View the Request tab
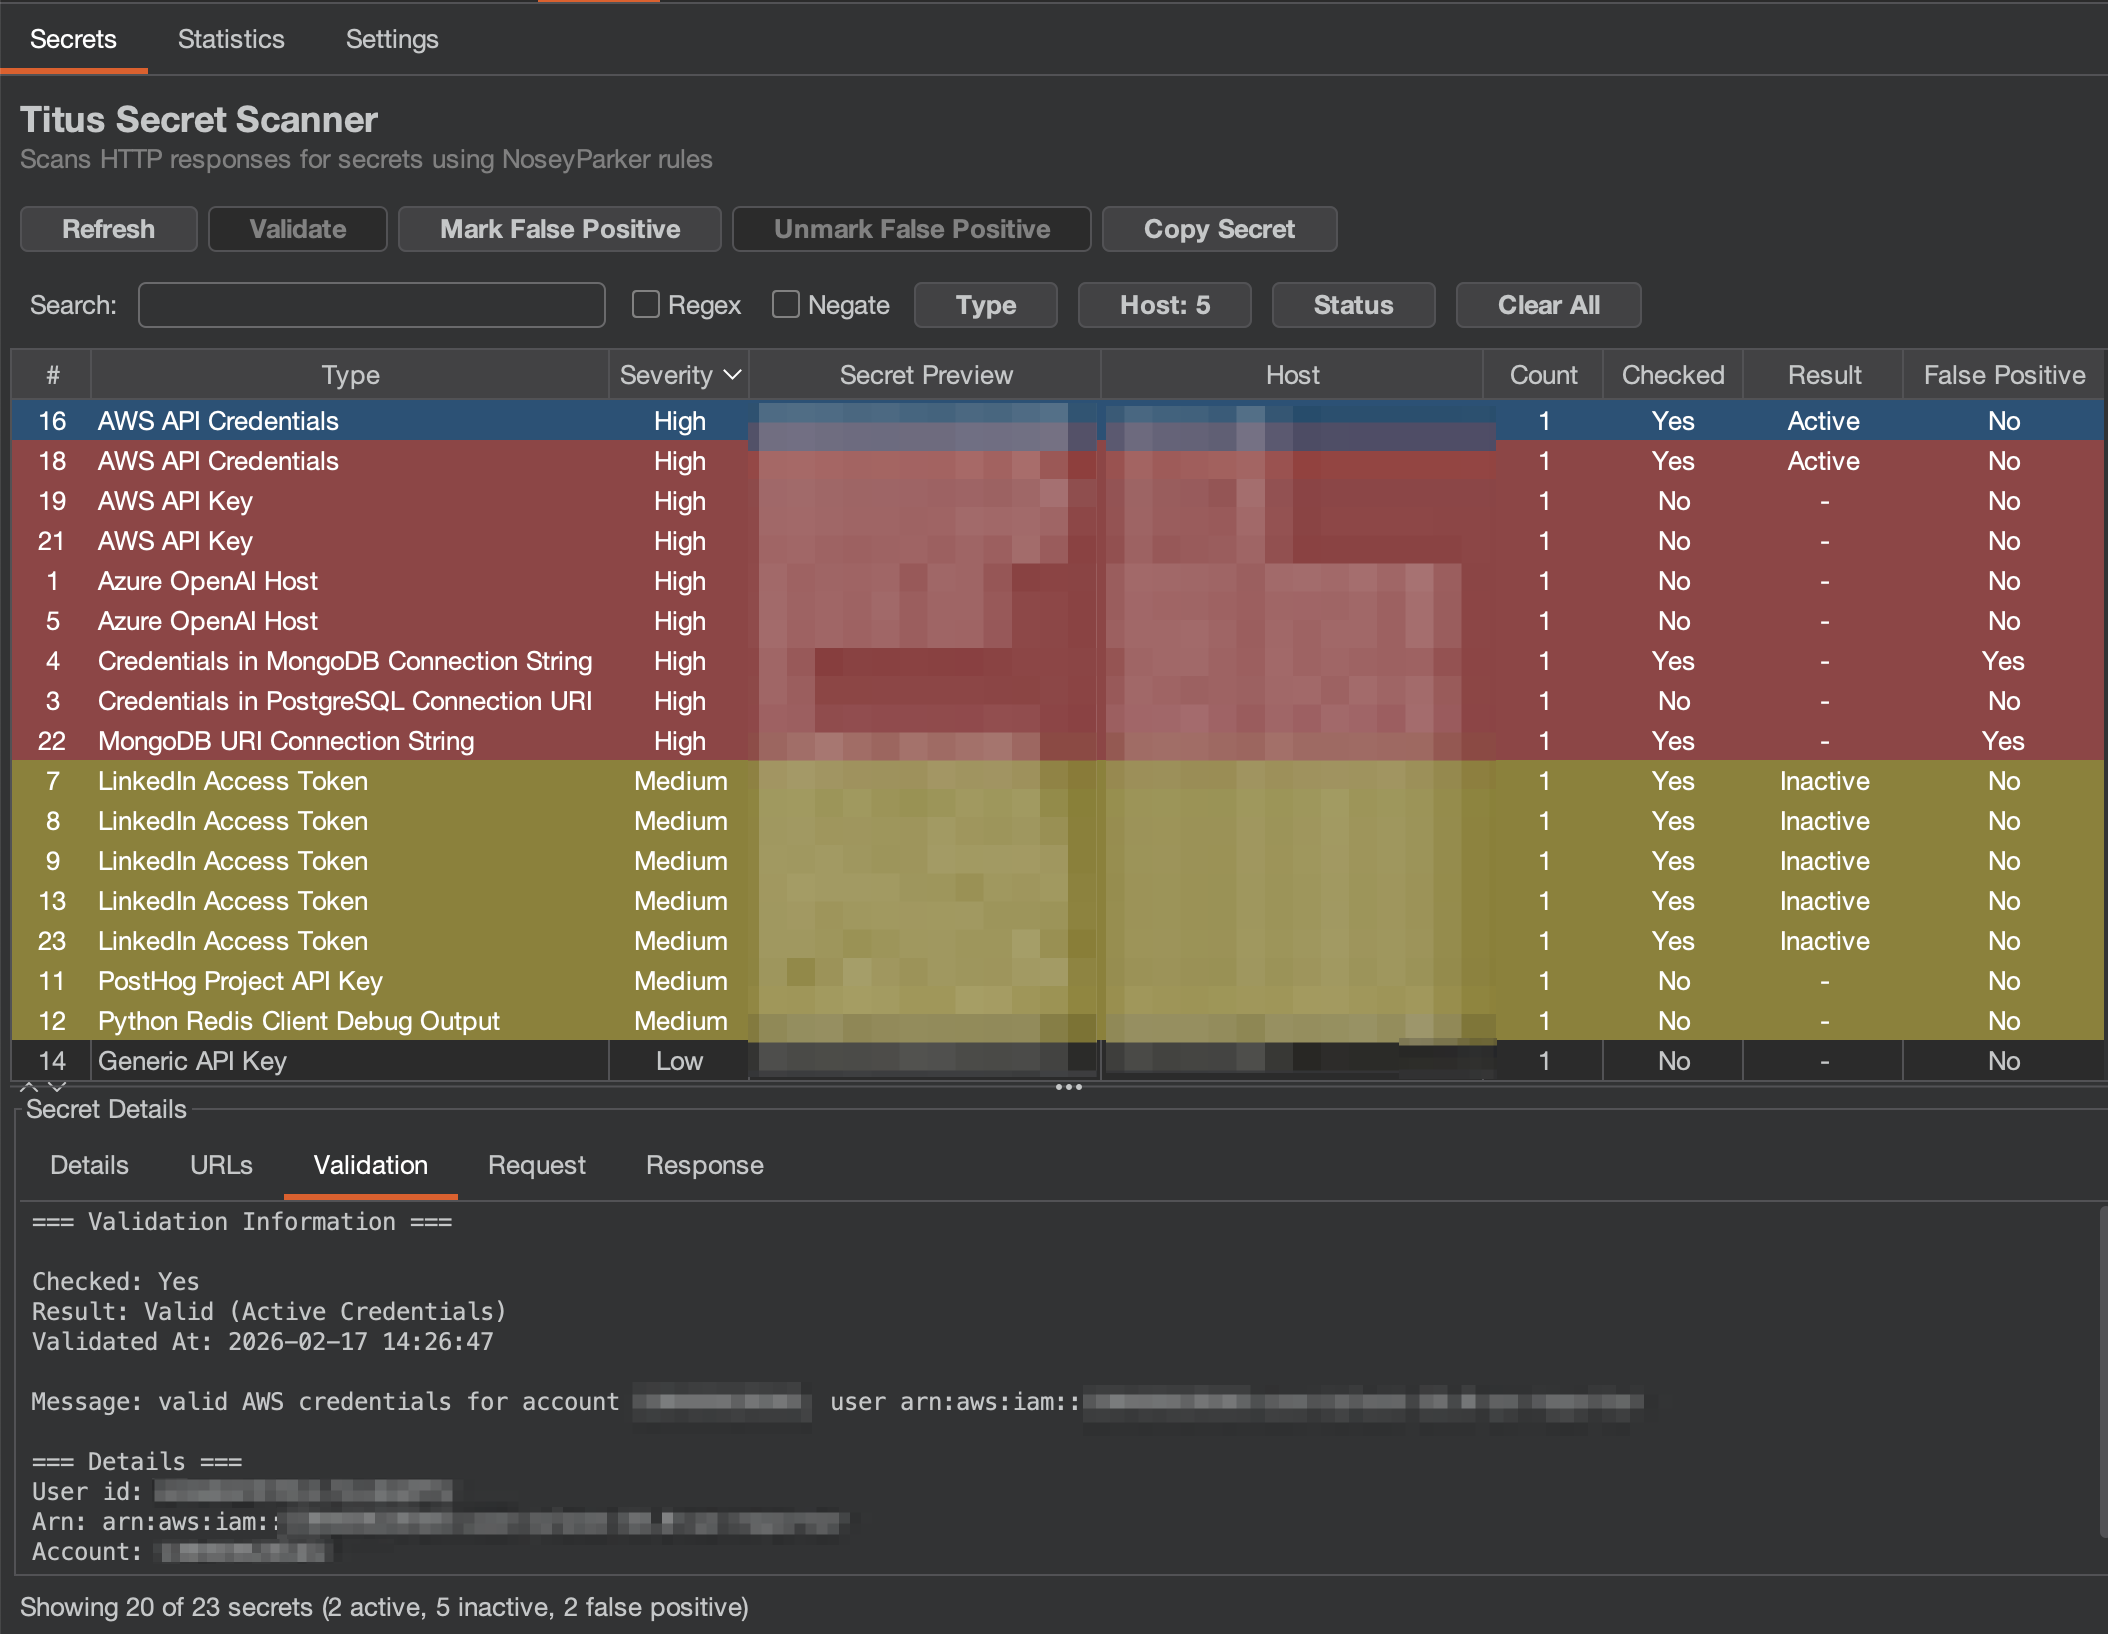 point(536,1165)
